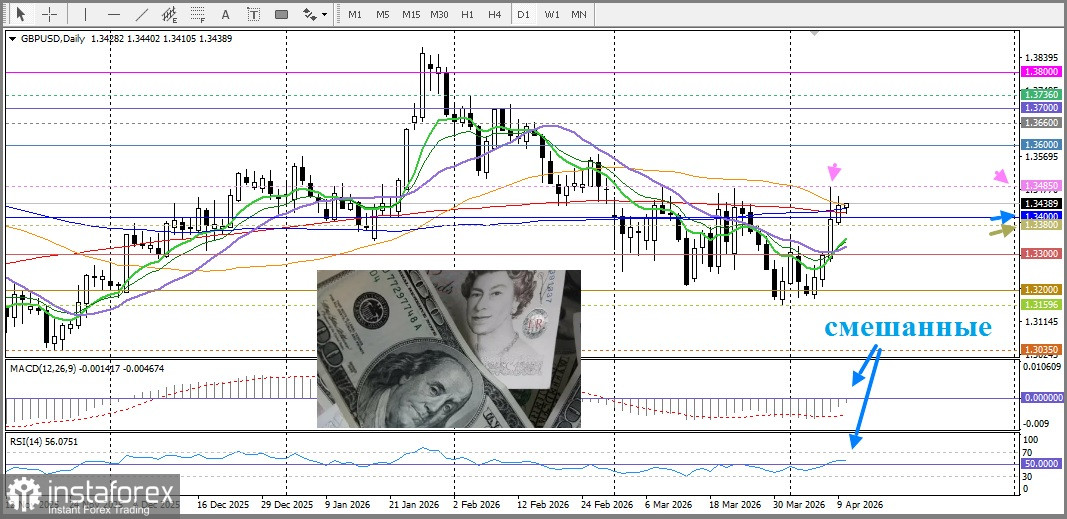Click the 1.32000 price level tag
The height and width of the screenshot is (519, 1067).
coord(1042,290)
